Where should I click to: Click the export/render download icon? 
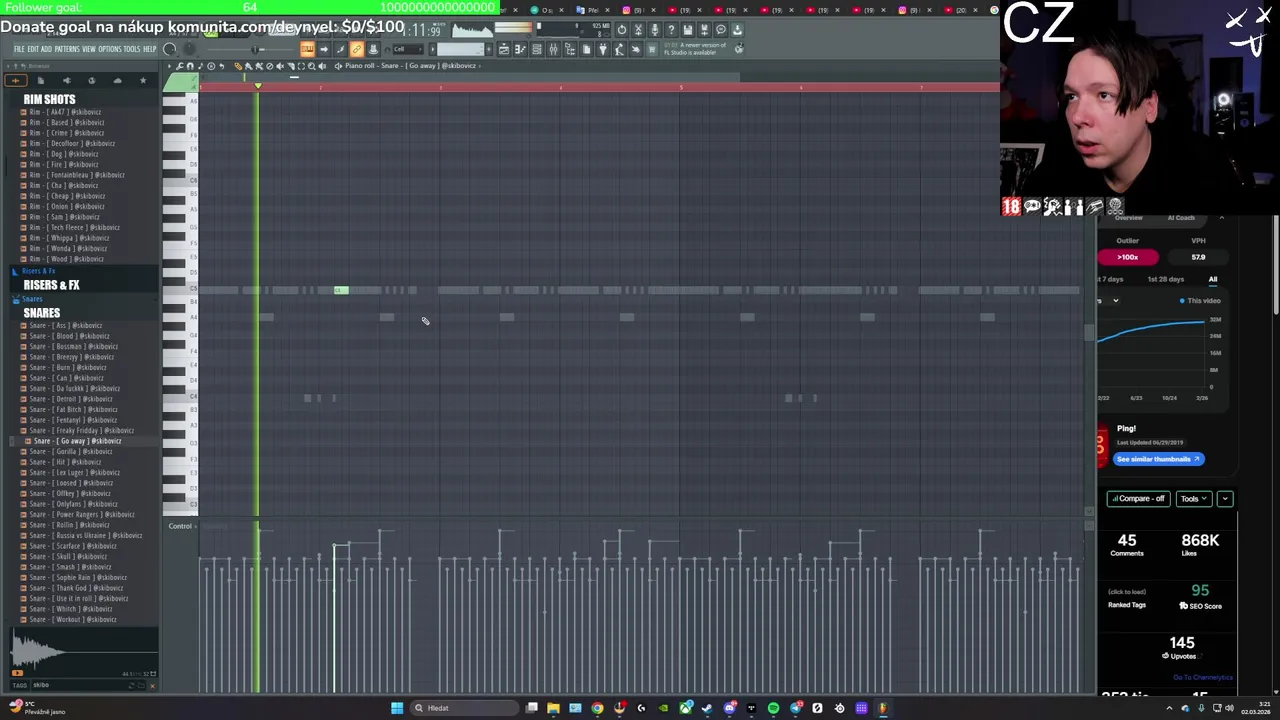pos(737,30)
